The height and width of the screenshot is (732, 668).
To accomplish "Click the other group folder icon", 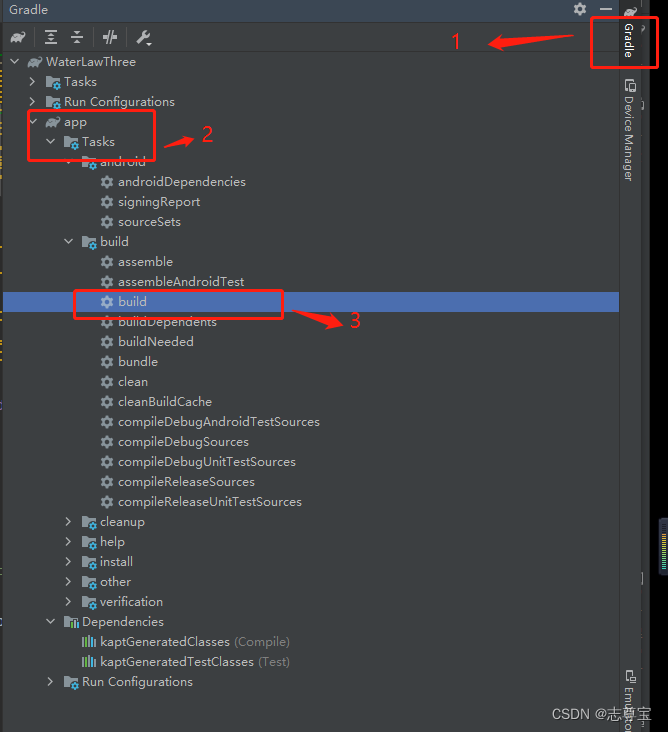I will click(89, 583).
